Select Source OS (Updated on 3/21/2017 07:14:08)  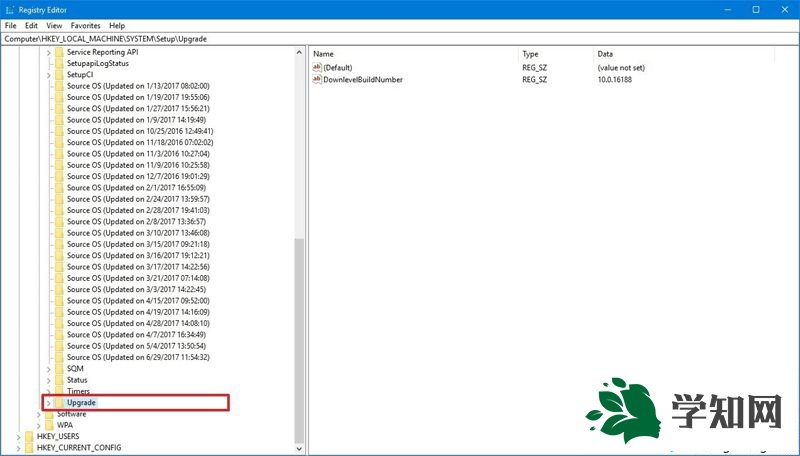point(138,278)
